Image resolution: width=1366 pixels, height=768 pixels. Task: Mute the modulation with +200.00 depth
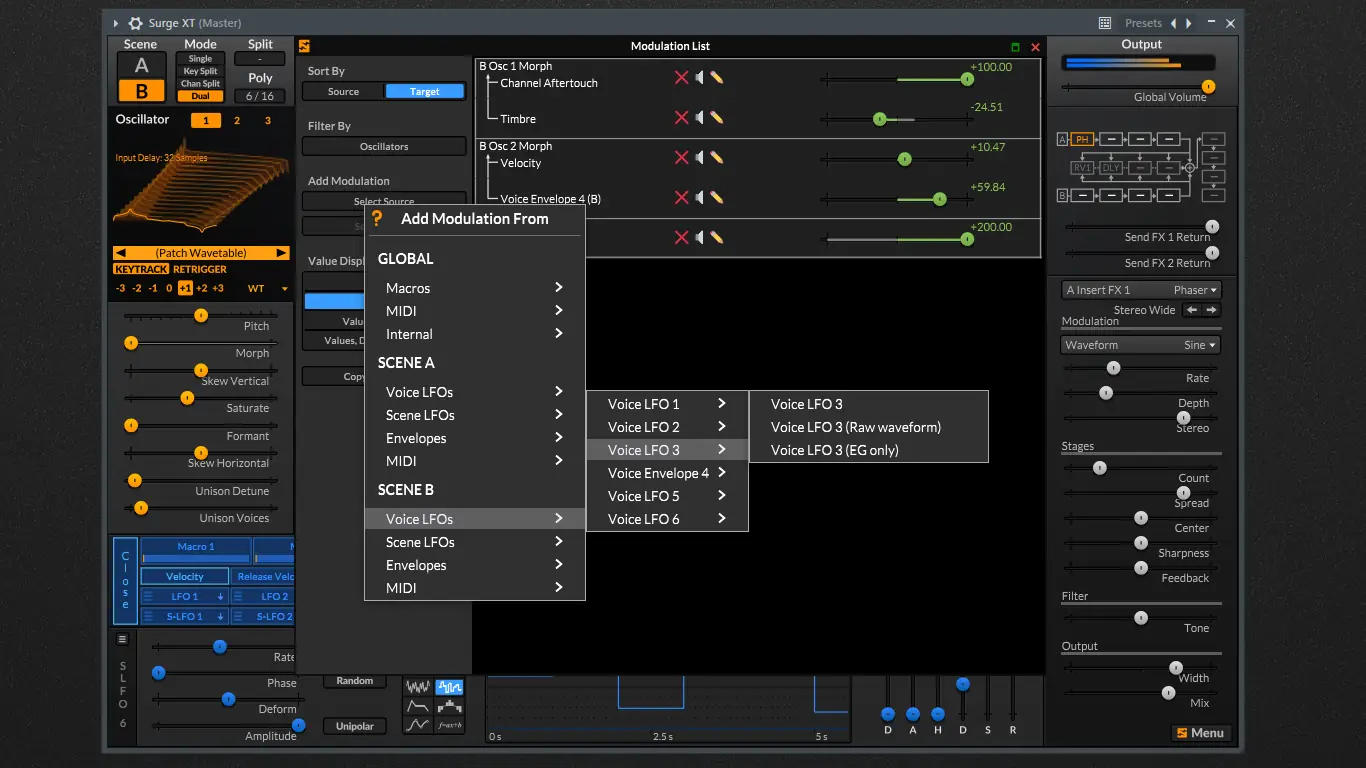[700, 238]
